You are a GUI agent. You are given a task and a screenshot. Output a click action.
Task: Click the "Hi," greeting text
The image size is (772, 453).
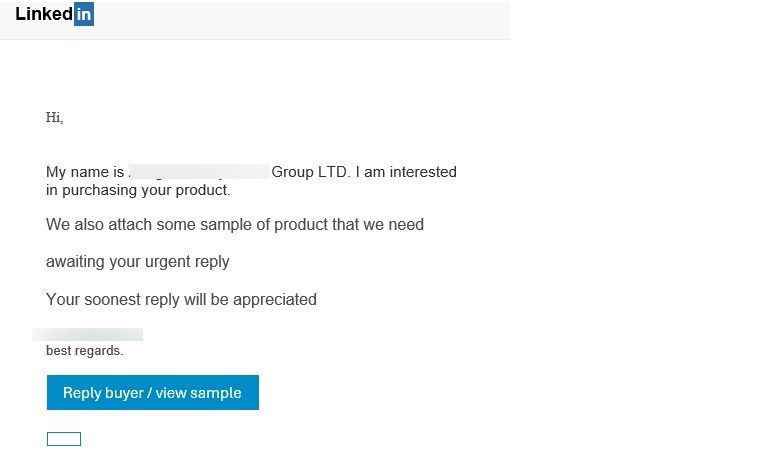54,118
